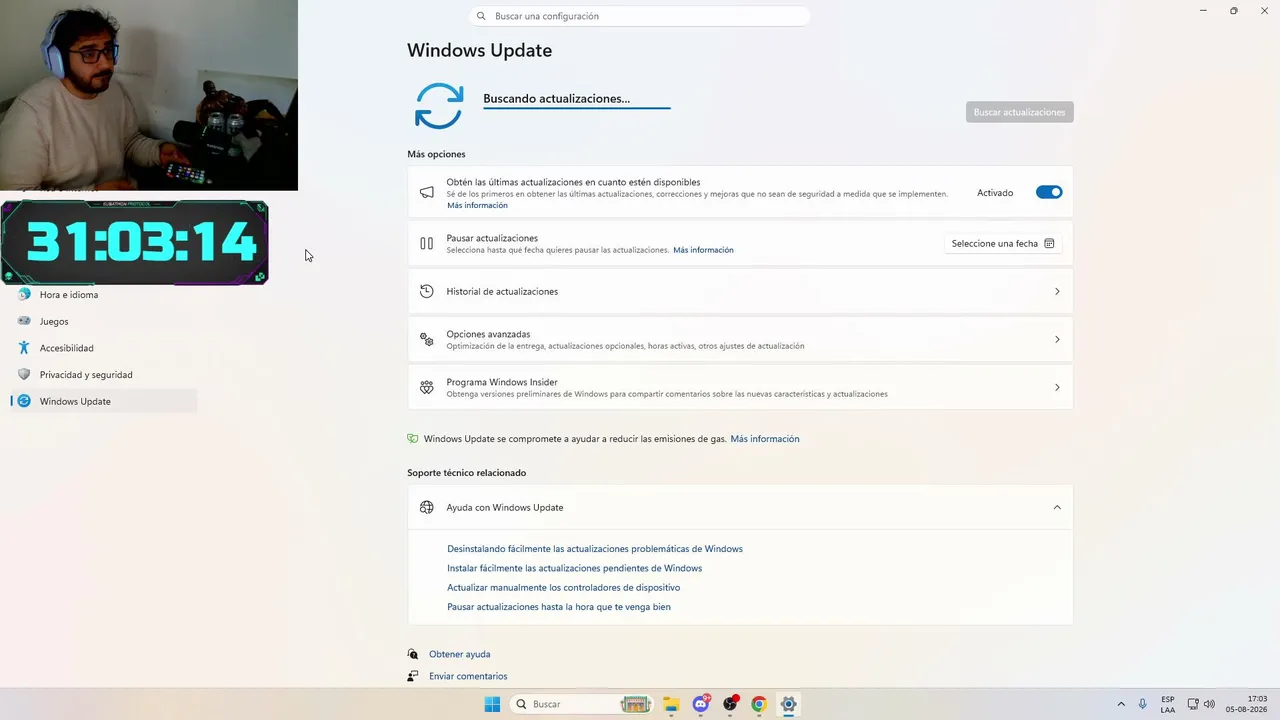The width and height of the screenshot is (1280, 720).
Task: Click the Enviar comentarios link
Action: (468, 676)
